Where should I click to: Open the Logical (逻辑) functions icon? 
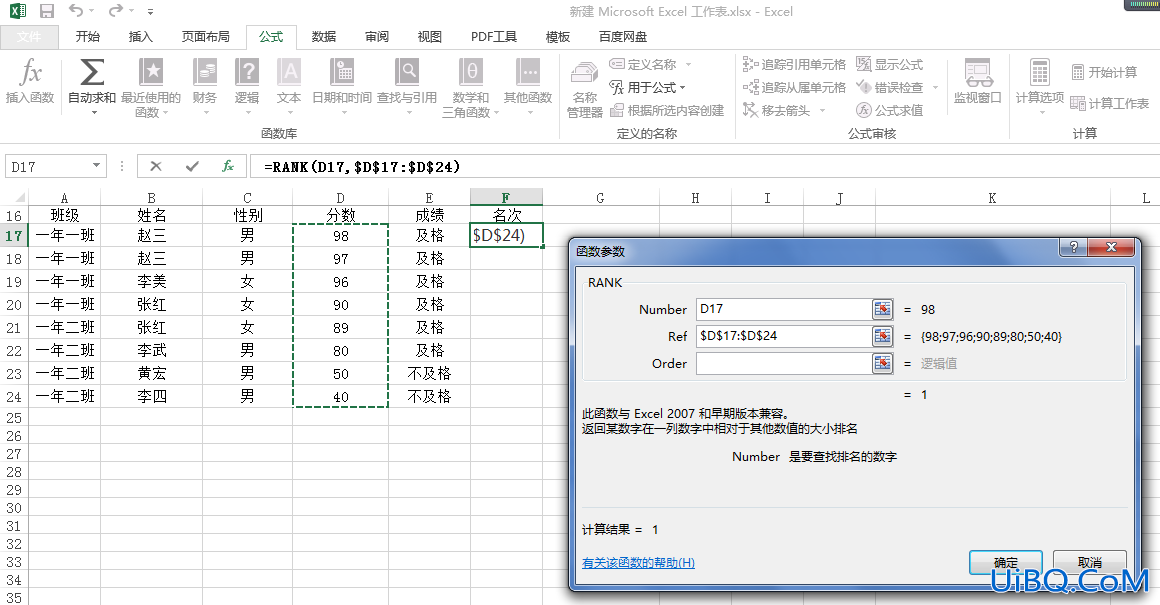(x=247, y=72)
